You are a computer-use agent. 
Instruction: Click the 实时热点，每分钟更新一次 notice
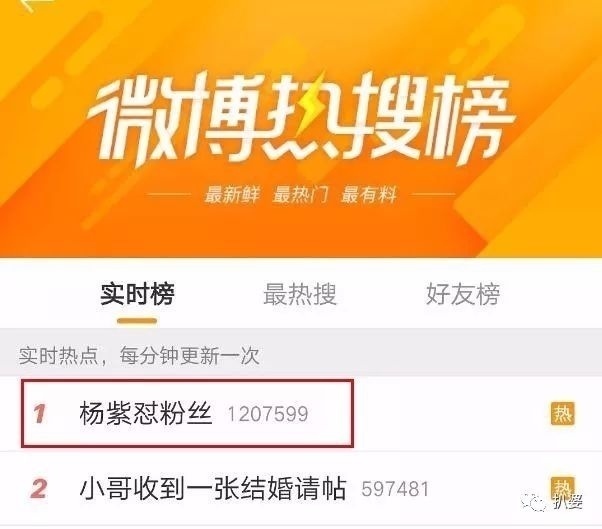pyautogui.click(x=139, y=355)
